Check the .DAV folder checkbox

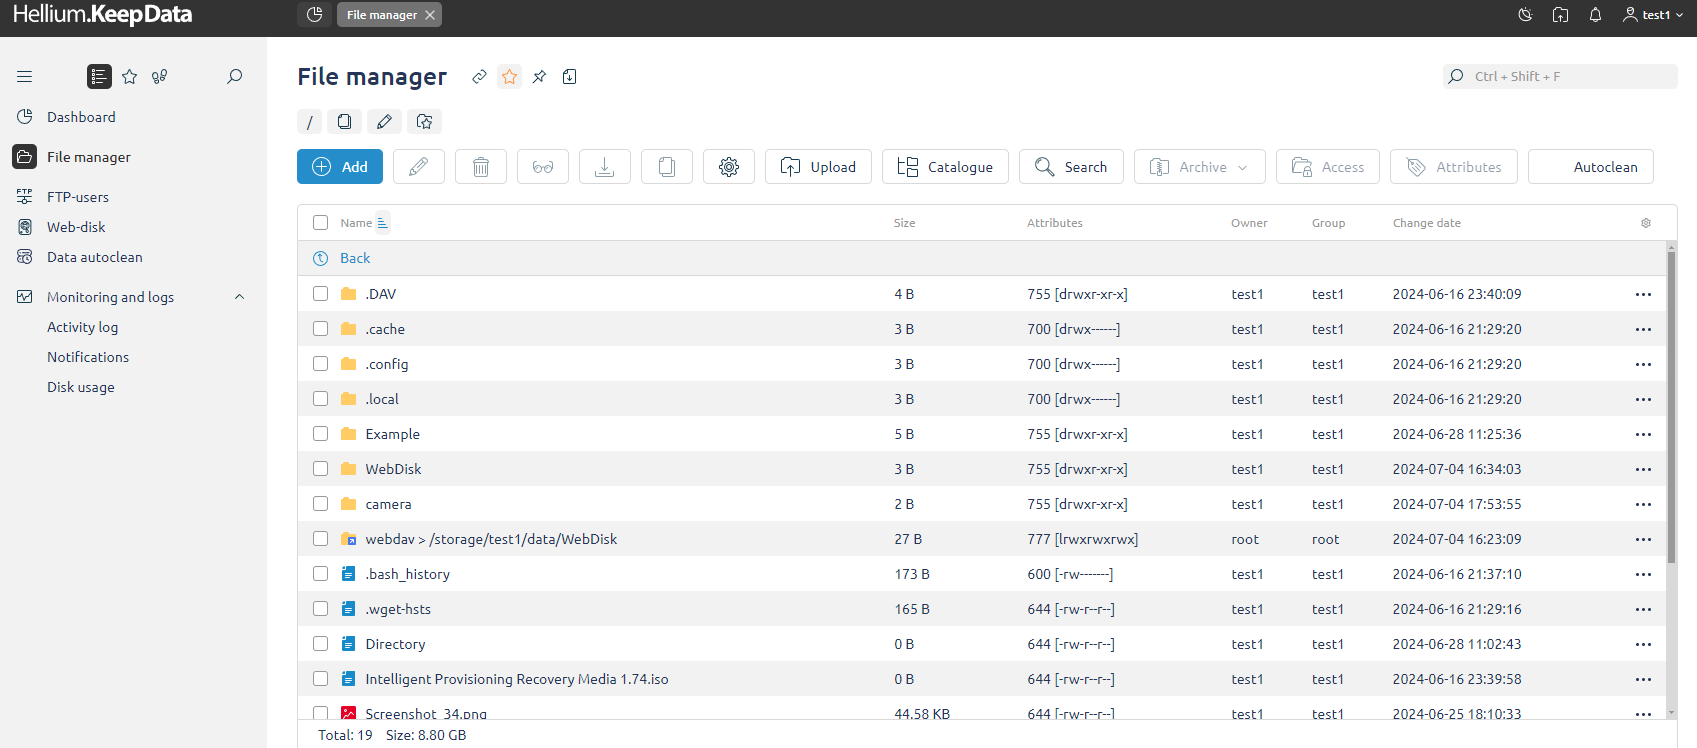[x=320, y=293]
